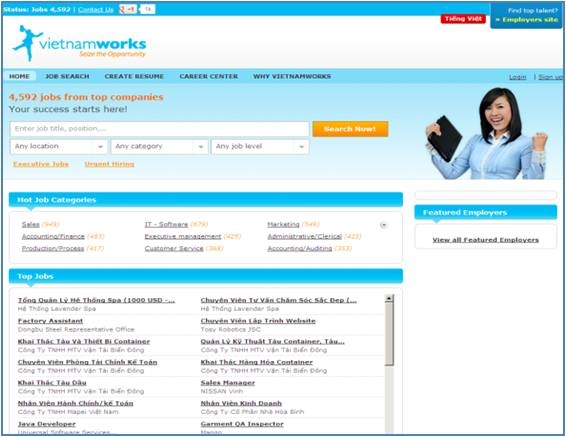Screen dimensions: 566x437
Task: Click the Search Now button
Action: point(350,129)
